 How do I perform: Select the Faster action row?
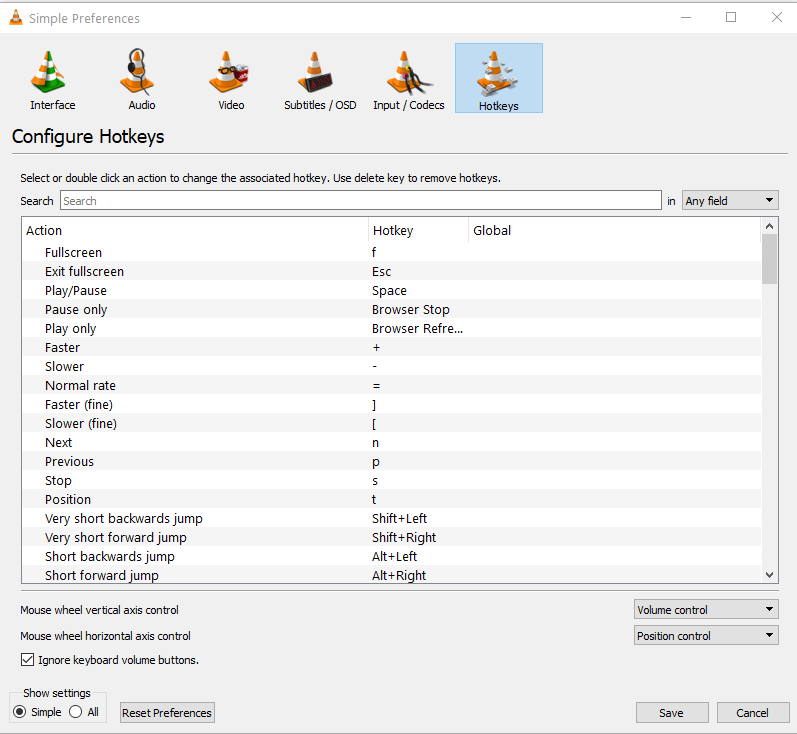coord(391,347)
